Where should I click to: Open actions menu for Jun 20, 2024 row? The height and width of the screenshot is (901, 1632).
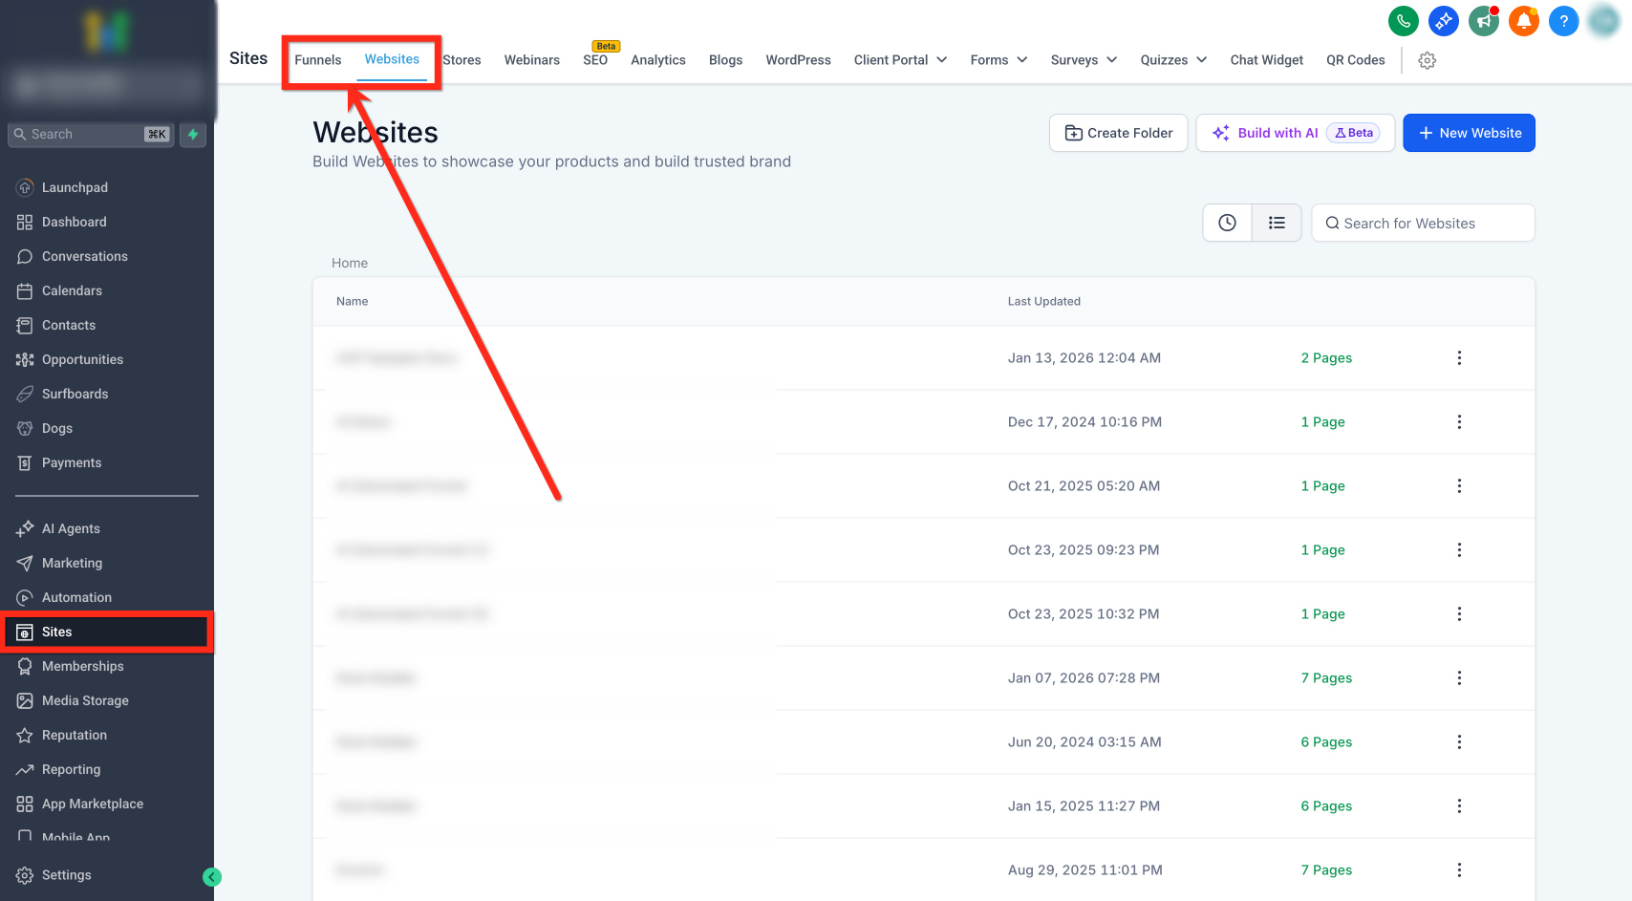click(x=1459, y=742)
